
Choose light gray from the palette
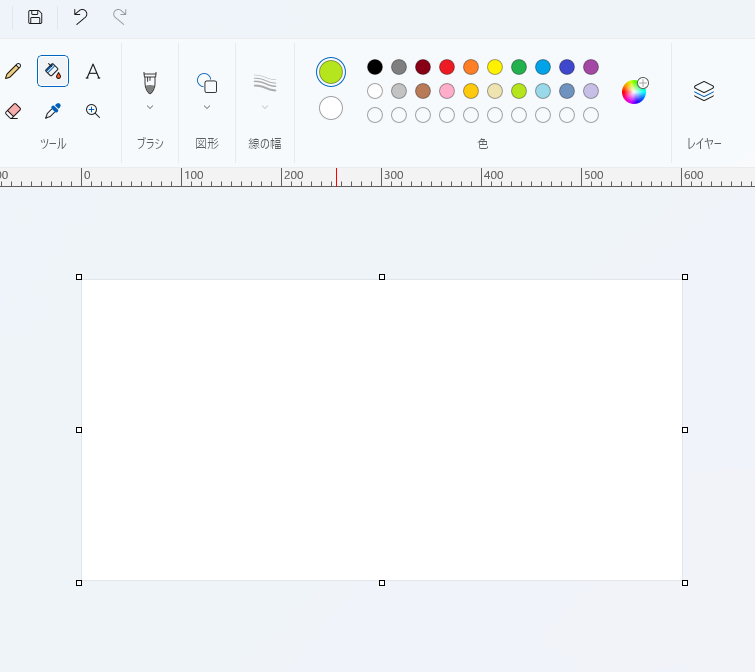pos(399,91)
